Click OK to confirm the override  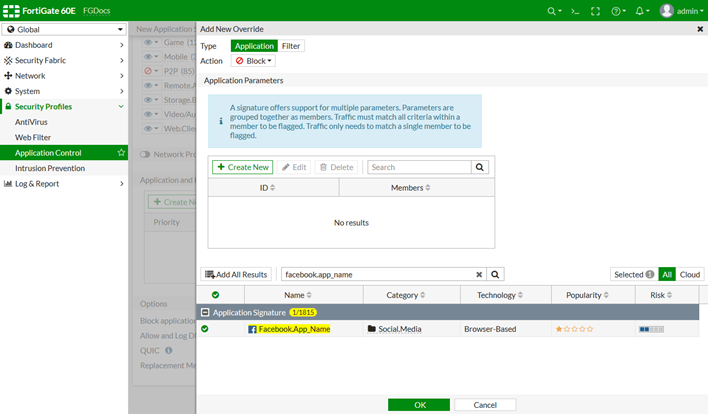pos(418,404)
